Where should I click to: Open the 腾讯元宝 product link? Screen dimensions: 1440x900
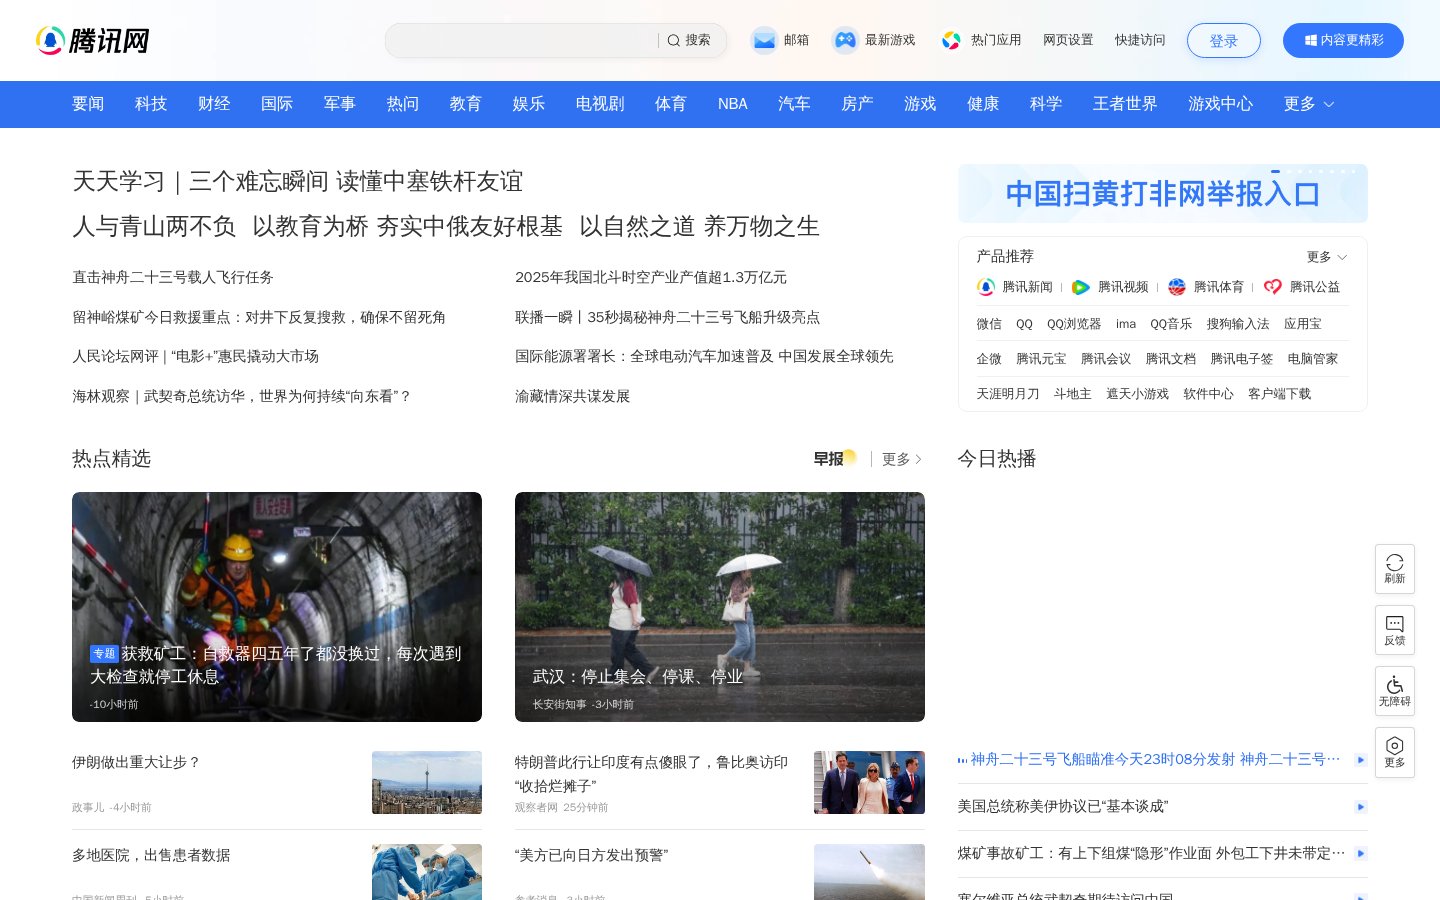[x=1041, y=359]
